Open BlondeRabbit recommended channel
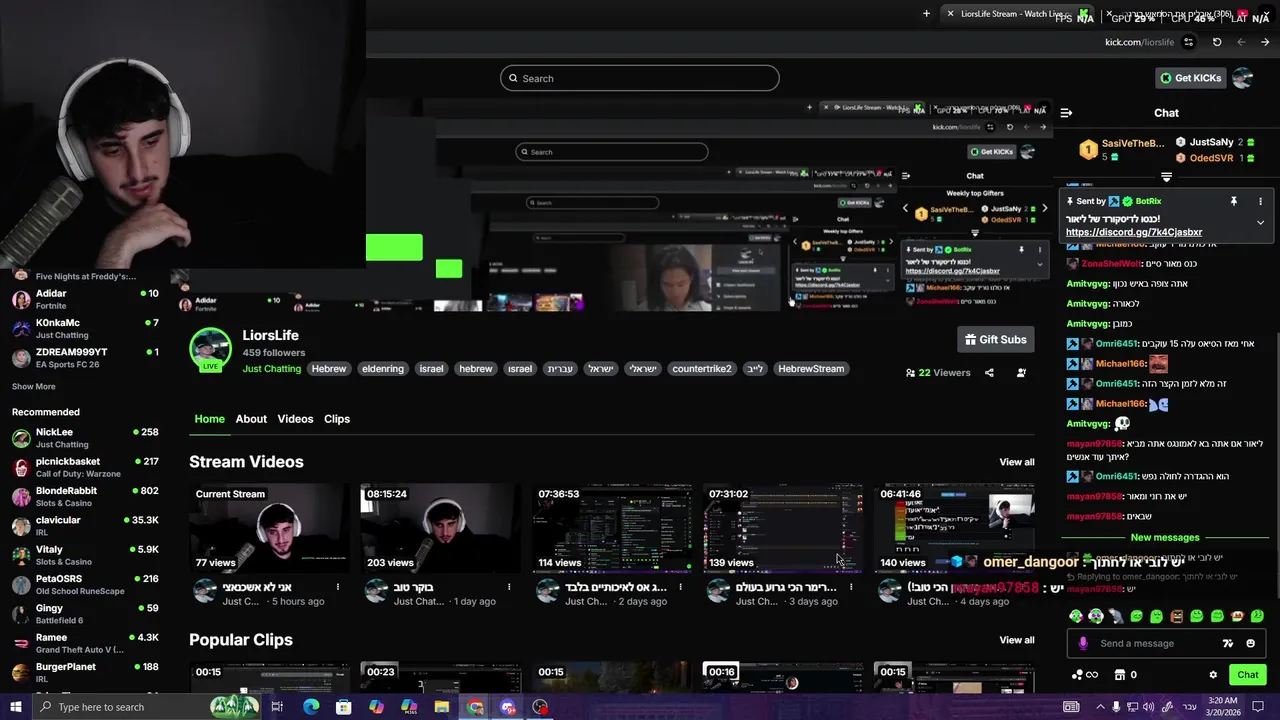 coord(85,496)
